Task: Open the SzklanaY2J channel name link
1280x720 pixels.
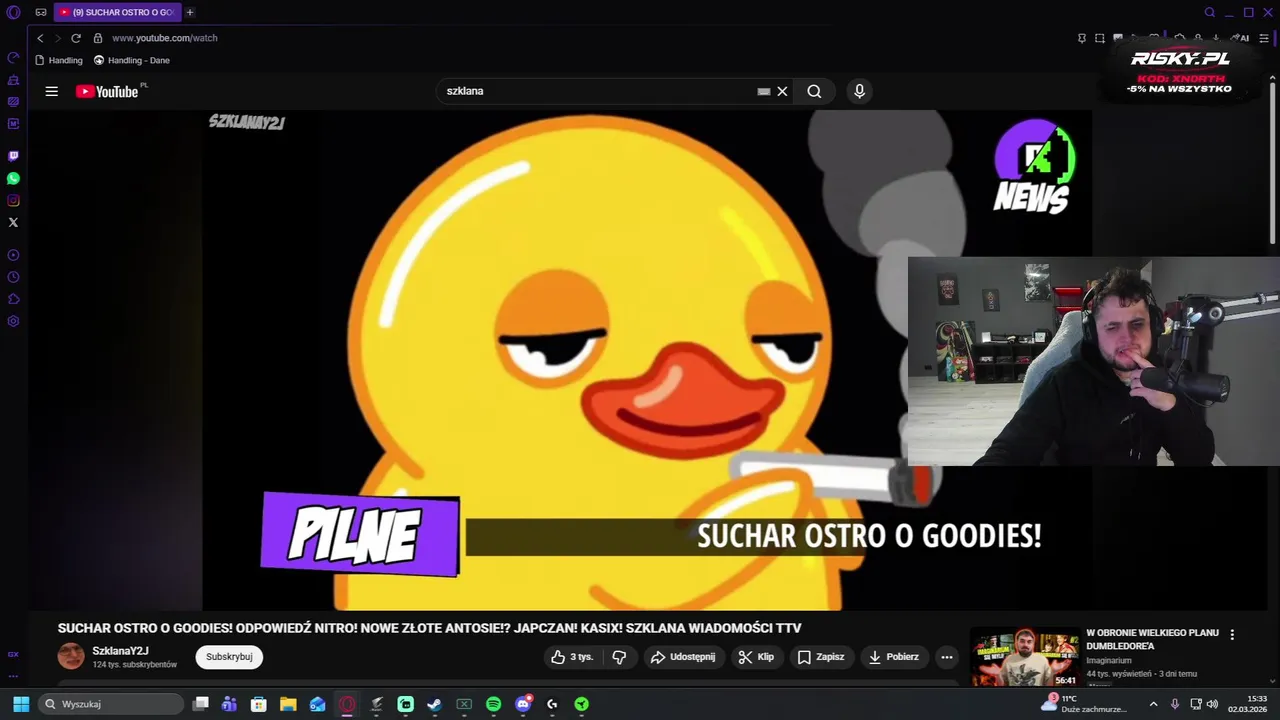Action: (120, 651)
